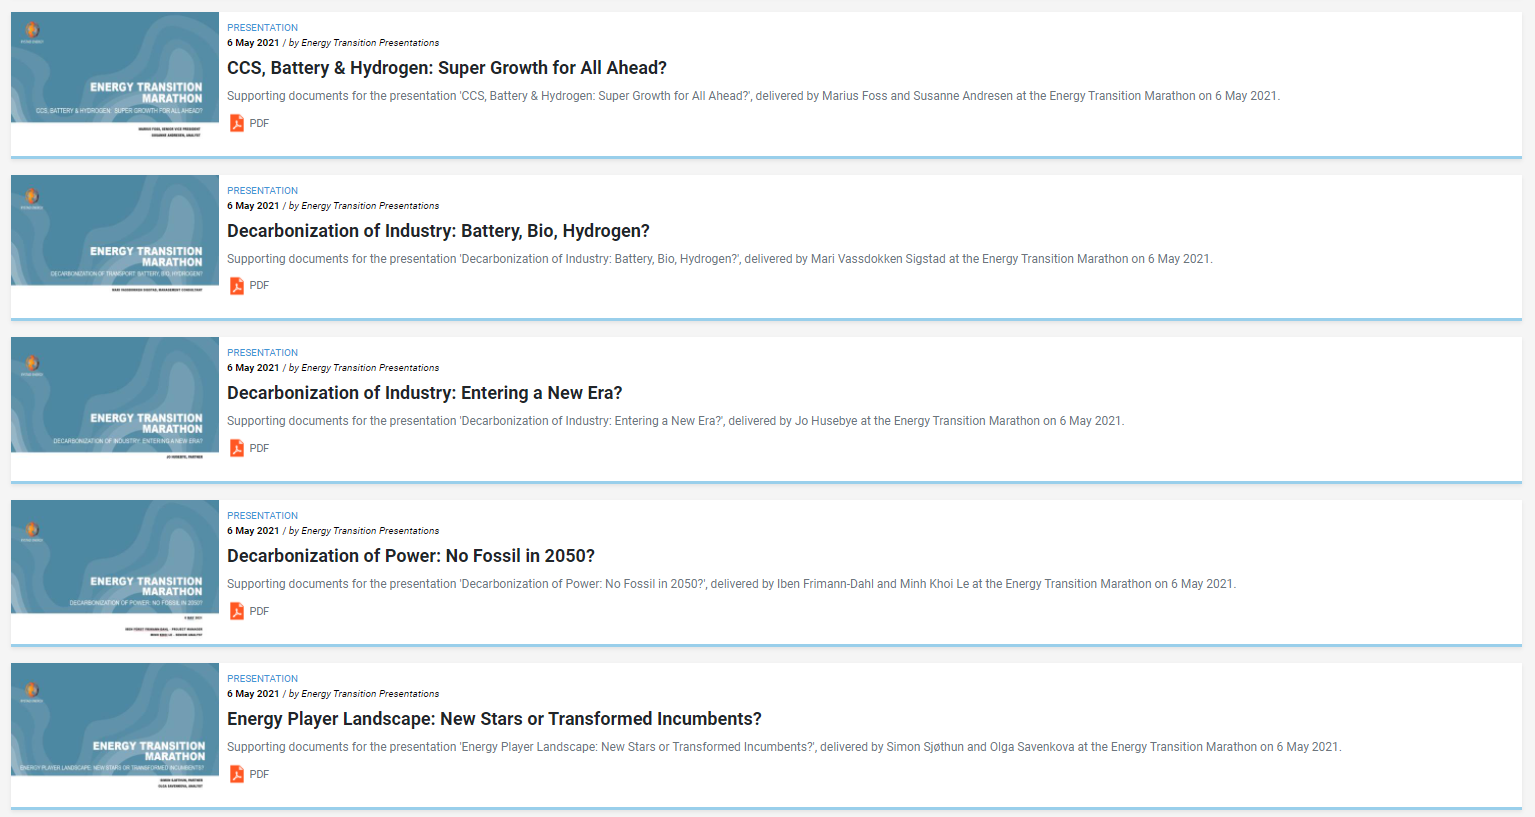Click PDF text label under Entering a New Era
The width and height of the screenshot is (1535, 817).
pos(259,448)
